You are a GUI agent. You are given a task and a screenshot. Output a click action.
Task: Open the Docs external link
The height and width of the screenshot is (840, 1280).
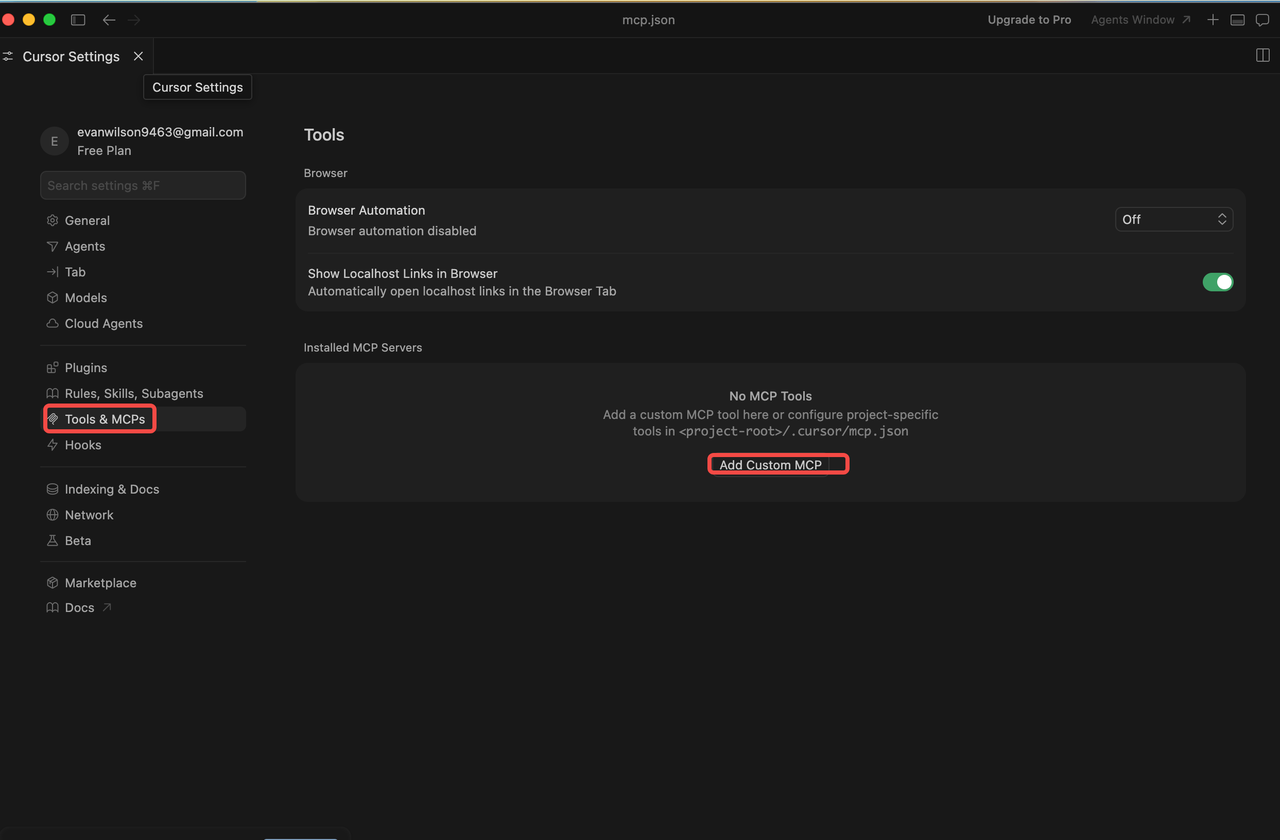point(79,608)
